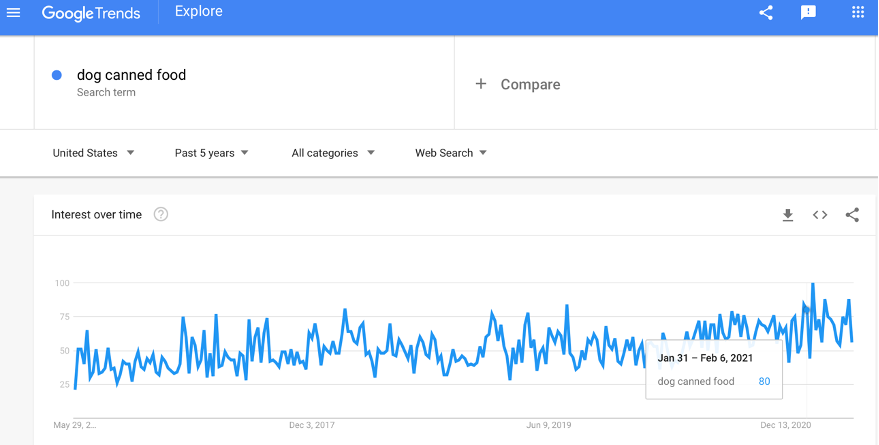Image resolution: width=879 pixels, height=445 pixels.
Task: Edit the dog canned food search term
Action: point(131,75)
